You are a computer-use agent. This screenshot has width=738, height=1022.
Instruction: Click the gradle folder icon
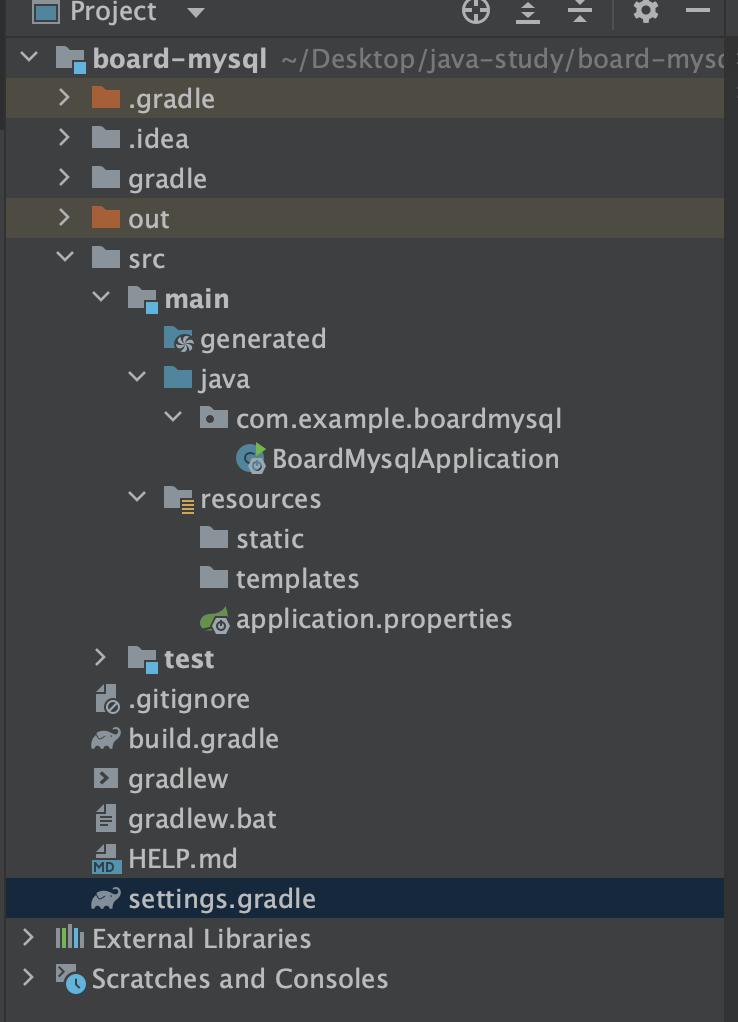point(106,177)
